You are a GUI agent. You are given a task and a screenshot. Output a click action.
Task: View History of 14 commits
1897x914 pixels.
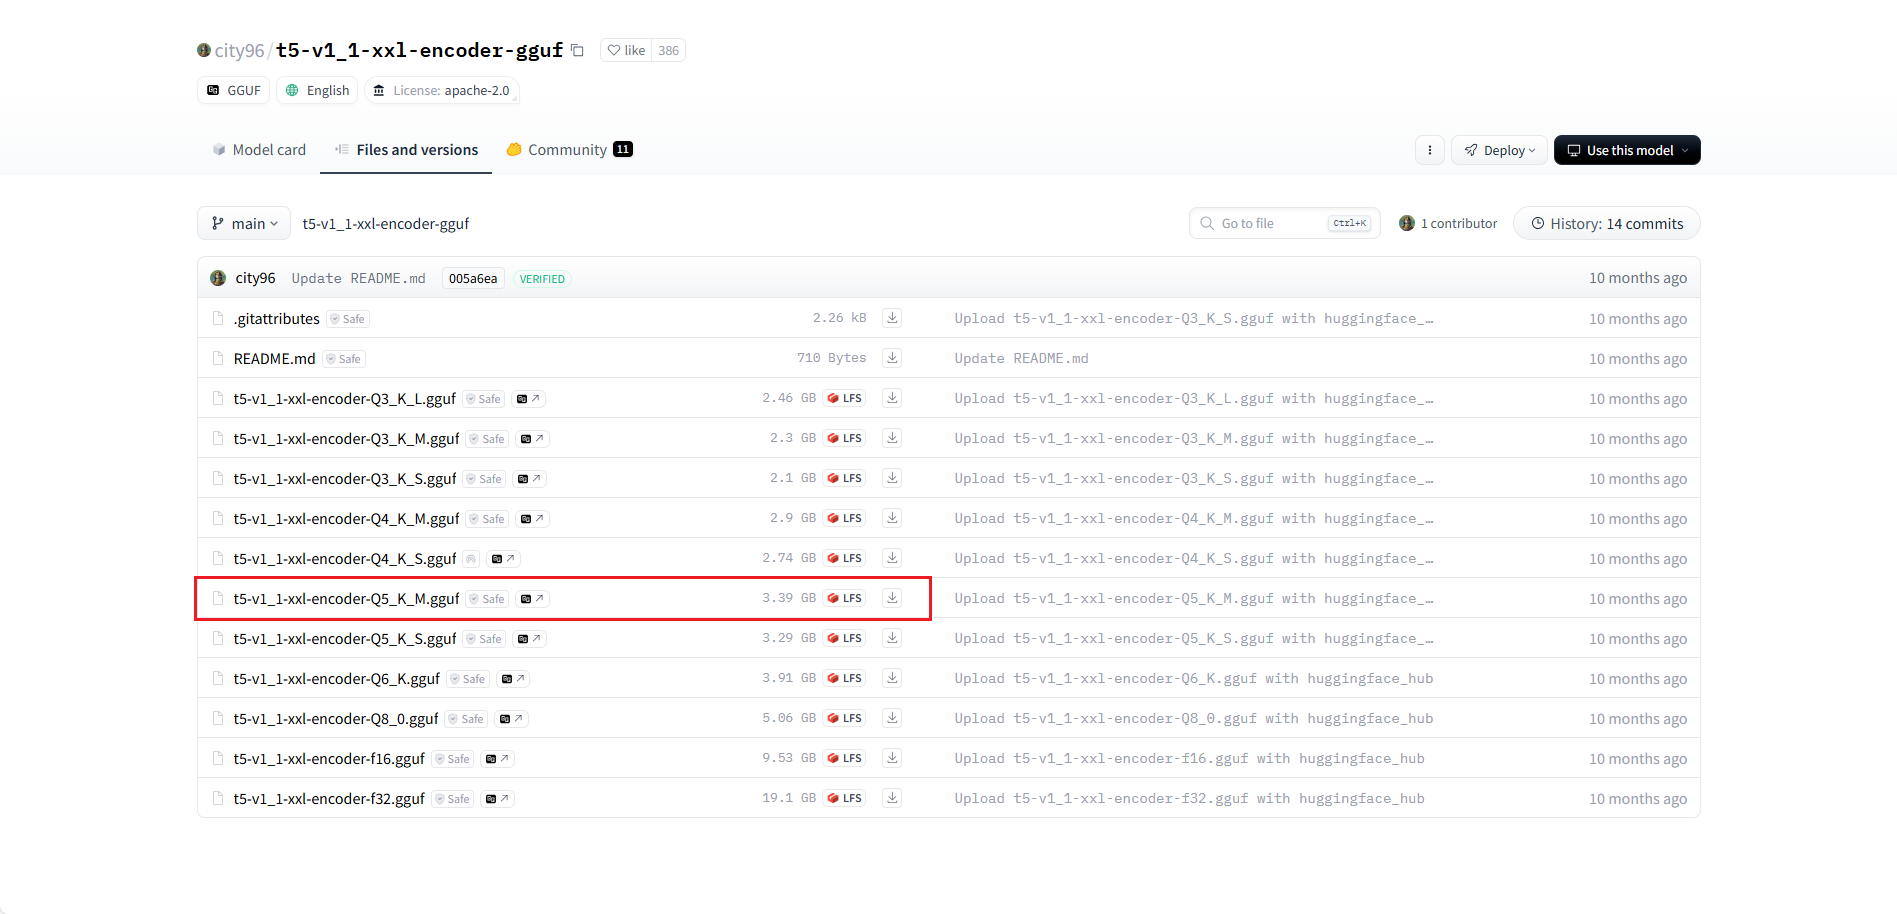coord(1606,223)
